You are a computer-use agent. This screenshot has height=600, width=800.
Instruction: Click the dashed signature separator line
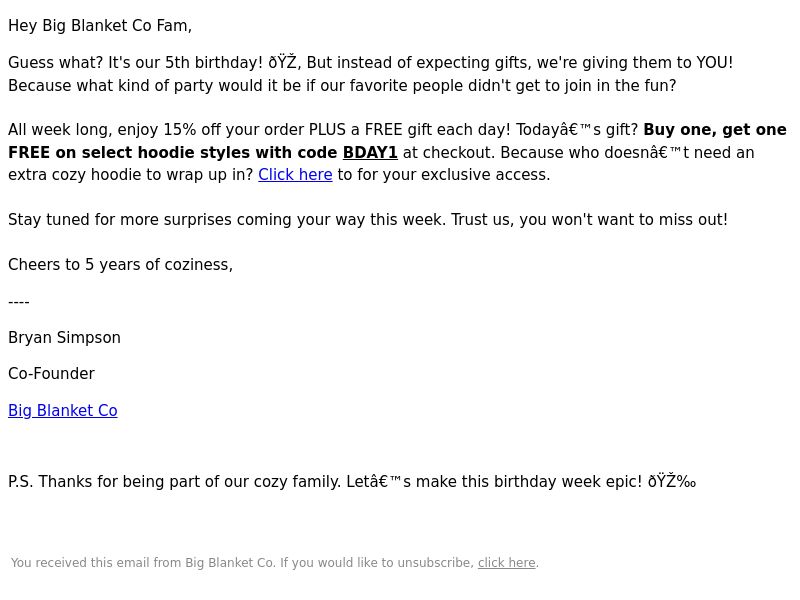pos(19,302)
